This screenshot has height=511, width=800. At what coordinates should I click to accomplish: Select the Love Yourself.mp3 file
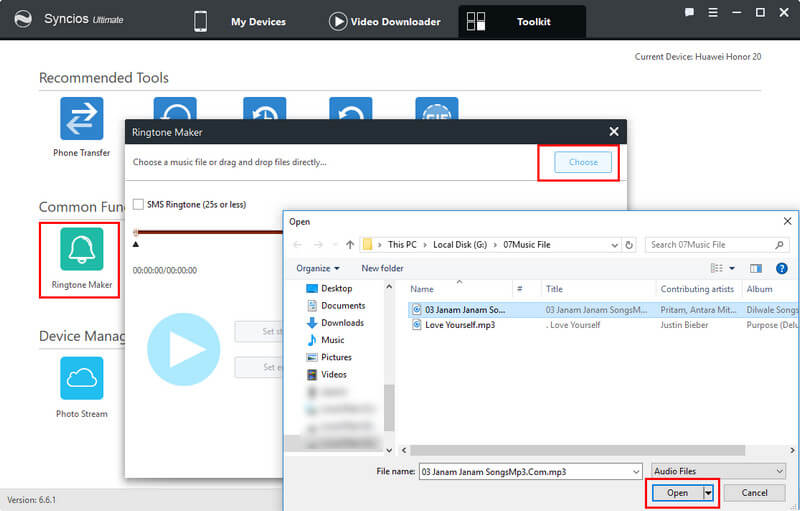[460, 325]
